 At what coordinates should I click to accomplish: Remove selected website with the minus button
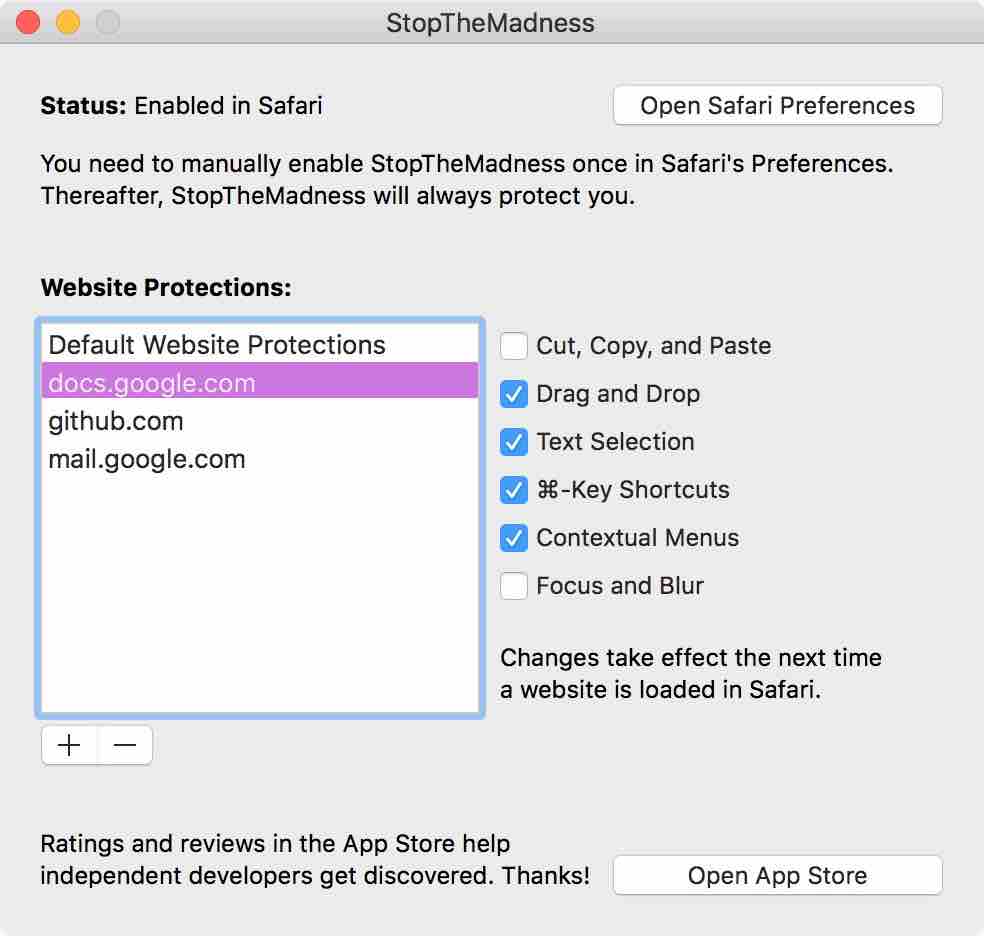point(124,744)
